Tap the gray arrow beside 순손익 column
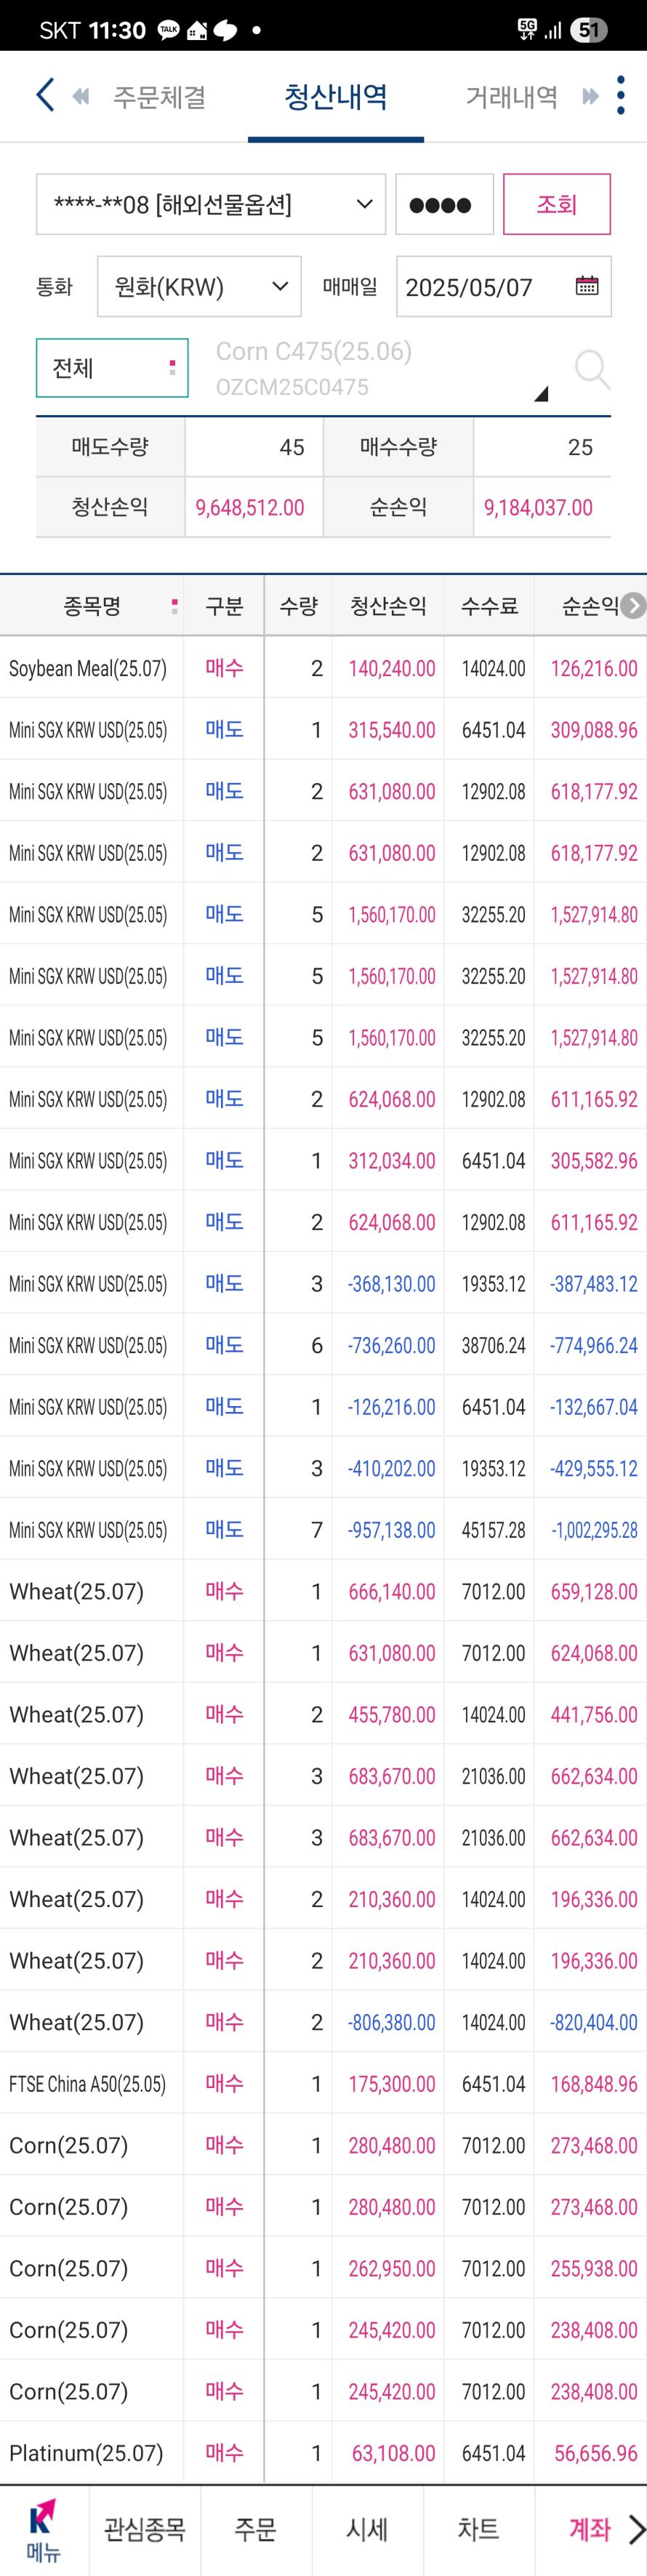Screen dimensions: 647x2576 tap(633, 605)
